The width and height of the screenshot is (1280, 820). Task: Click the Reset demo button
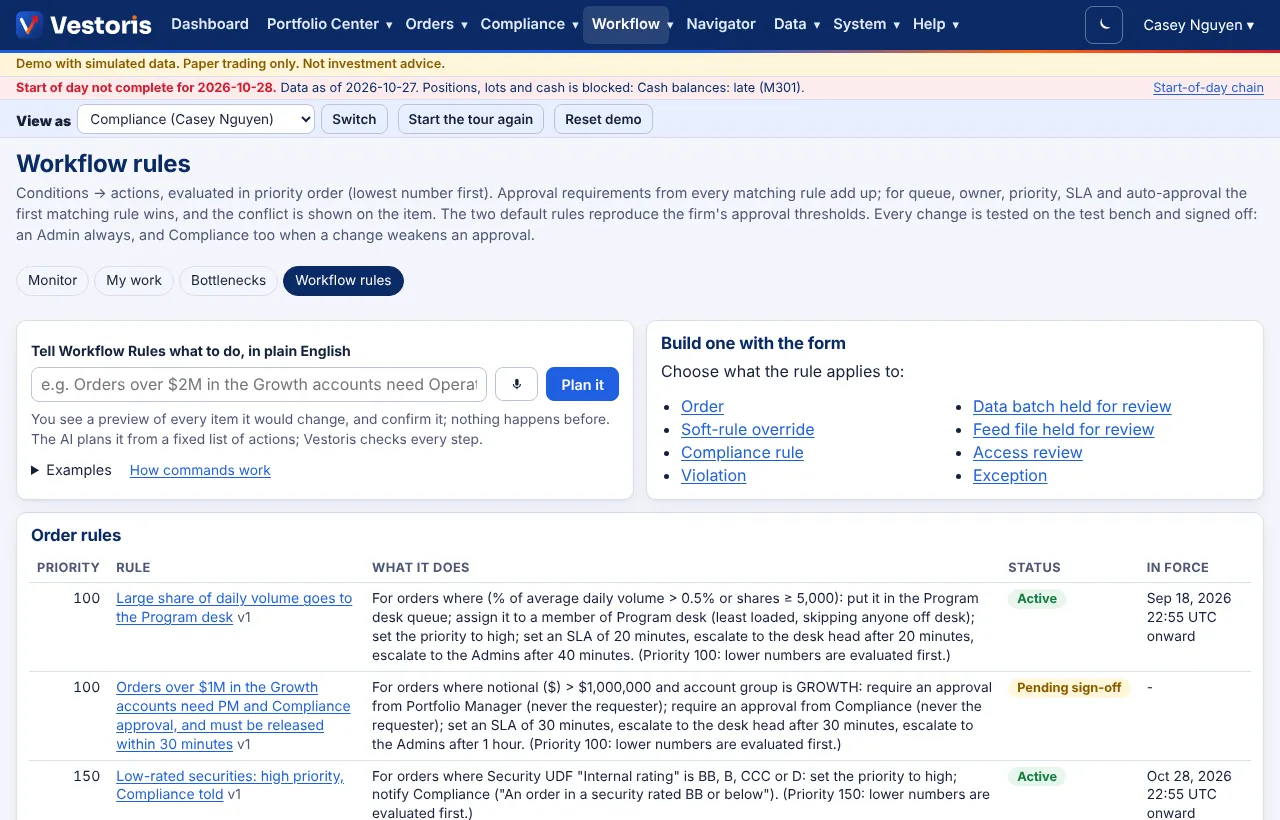tap(603, 119)
